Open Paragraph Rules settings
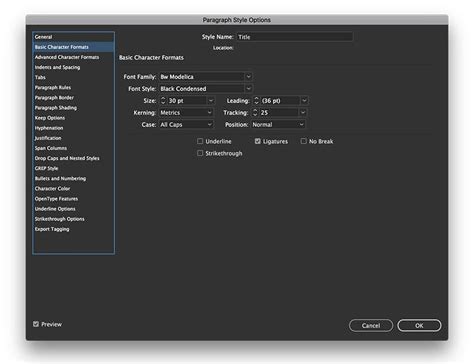The image size is (474, 364). click(x=73, y=88)
